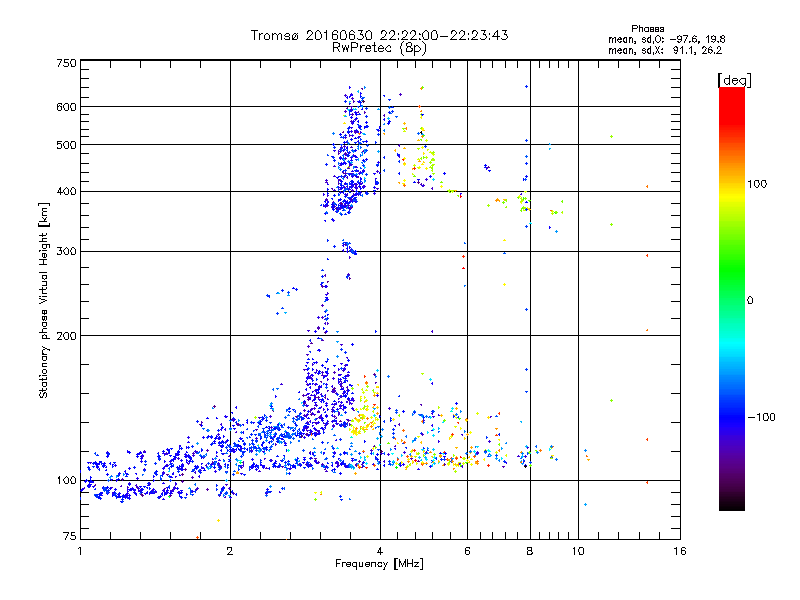Click the '[deg]' colorbar unit label
The image size is (800, 600).
pos(734,80)
